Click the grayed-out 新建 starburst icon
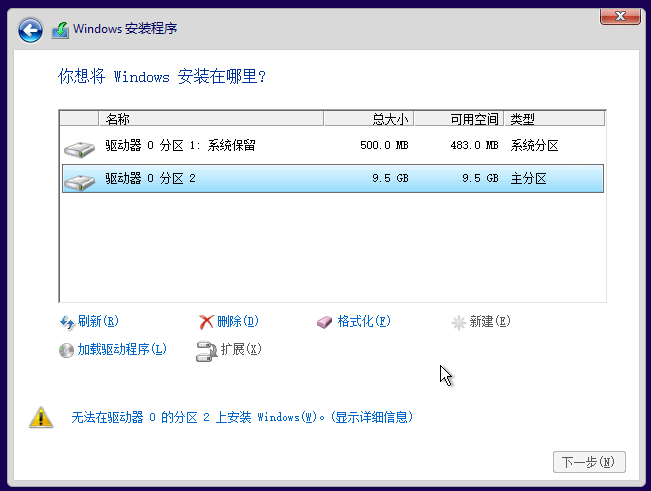Image resolution: width=651 pixels, height=491 pixels. point(459,322)
